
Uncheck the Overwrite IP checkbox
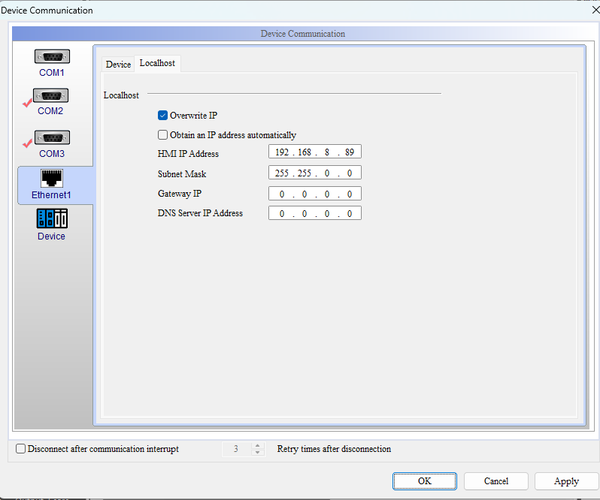click(x=163, y=116)
